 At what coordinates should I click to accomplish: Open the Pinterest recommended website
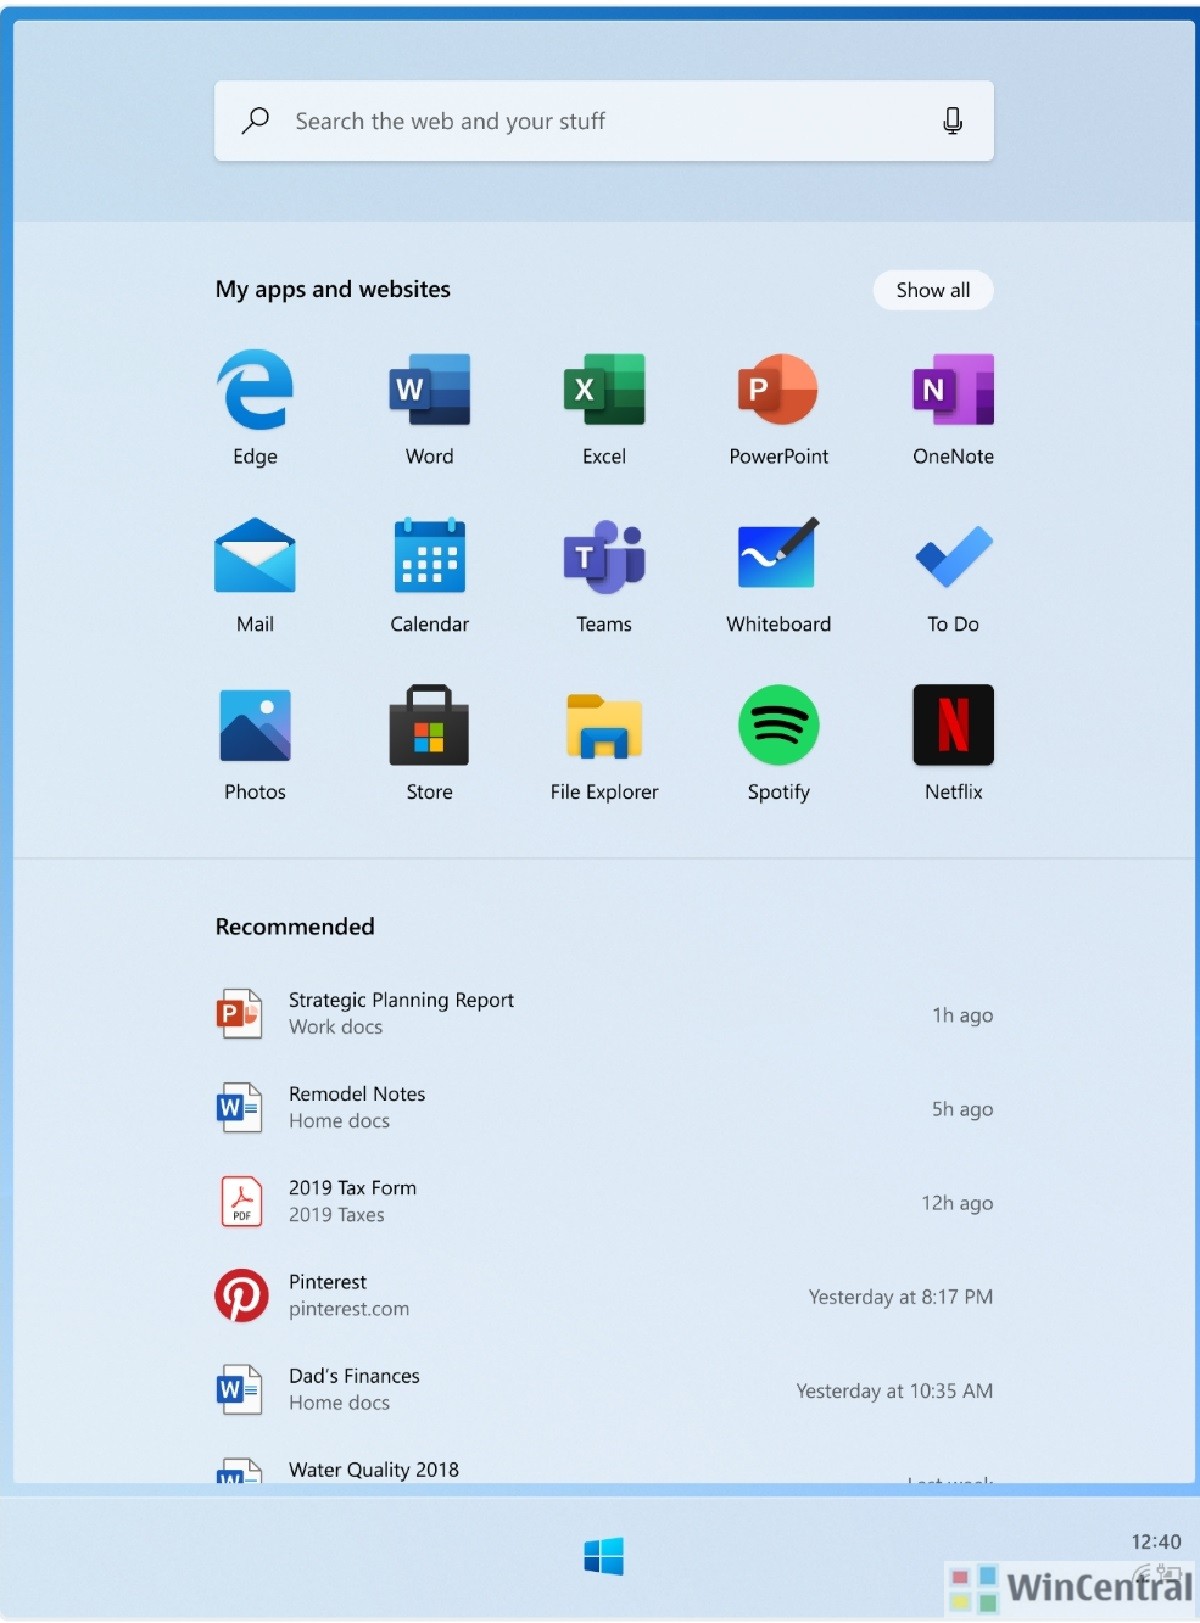(604, 1296)
